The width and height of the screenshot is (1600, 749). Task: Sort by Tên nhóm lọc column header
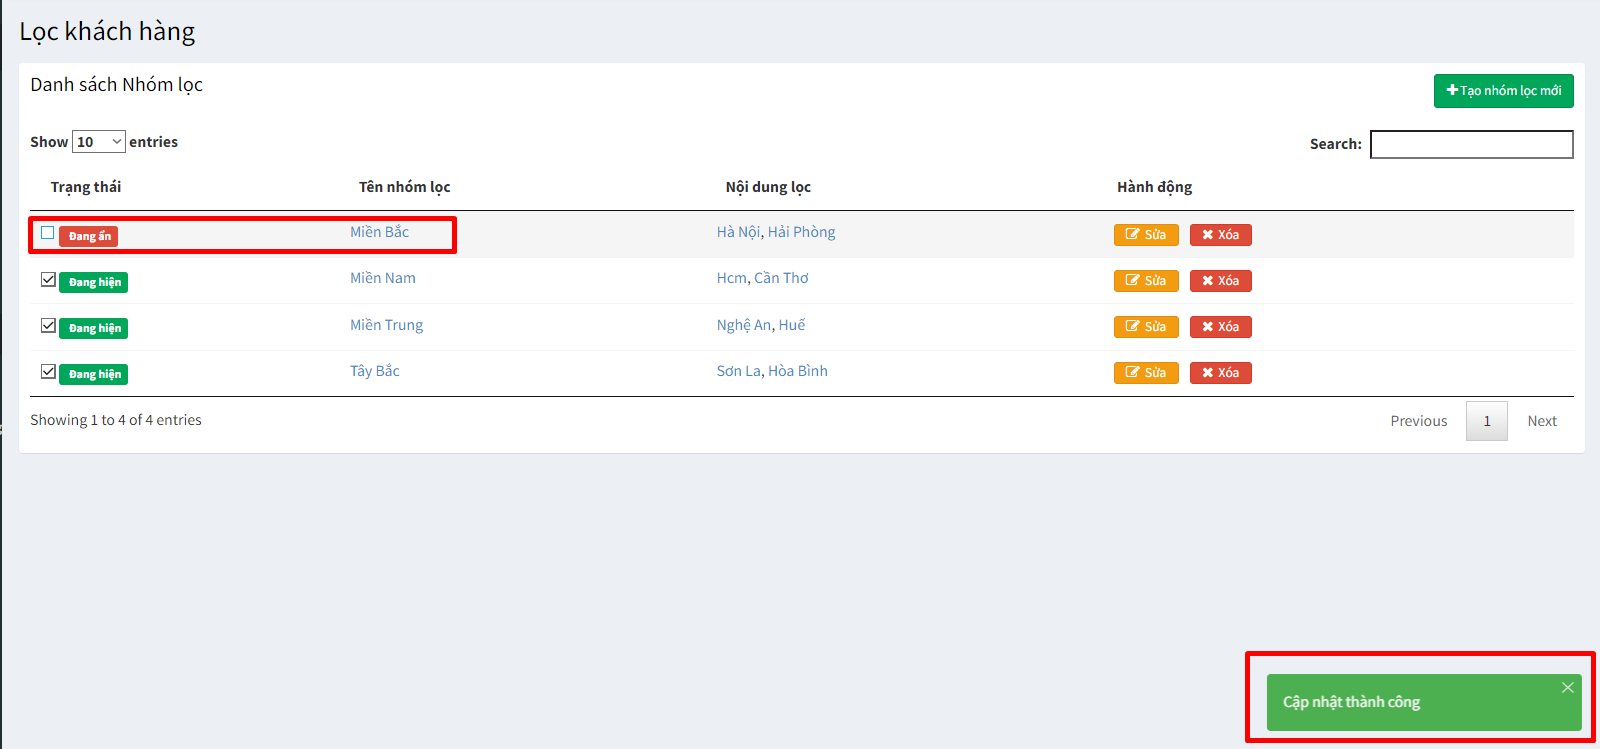pyautogui.click(x=405, y=187)
